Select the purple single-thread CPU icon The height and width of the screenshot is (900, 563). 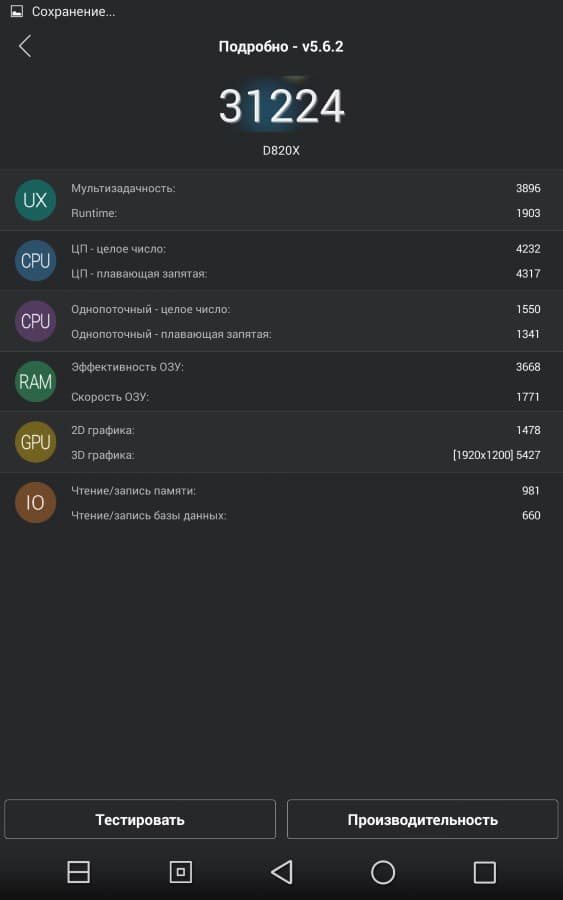tap(35, 321)
